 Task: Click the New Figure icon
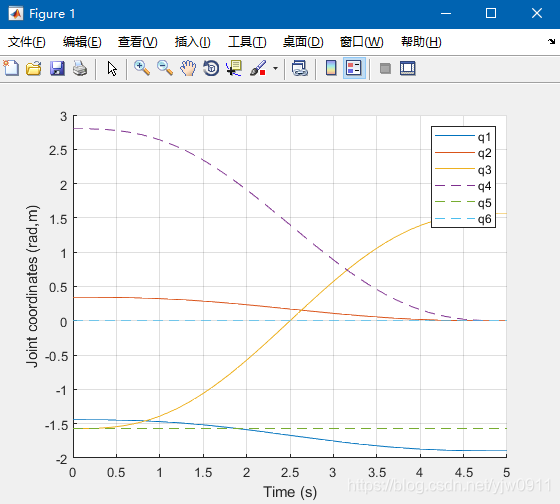[x=11, y=68]
